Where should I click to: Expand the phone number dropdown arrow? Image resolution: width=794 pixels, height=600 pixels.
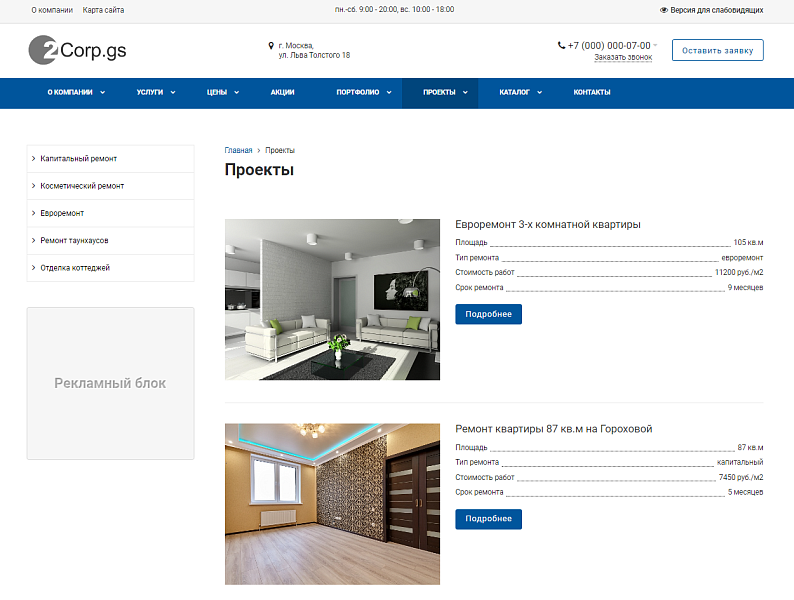click(x=655, y=45)
